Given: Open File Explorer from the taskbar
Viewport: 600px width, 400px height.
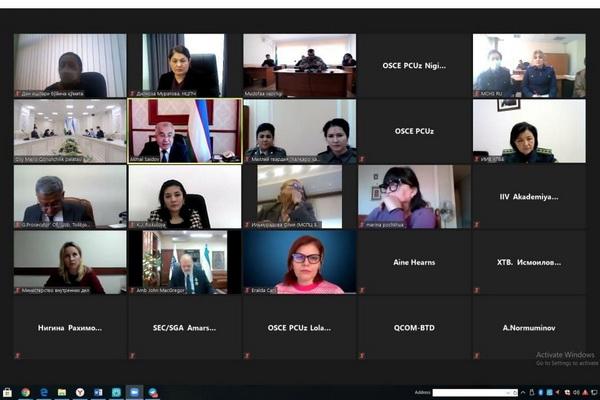Looking at the screenshot, I should [62, 392].
